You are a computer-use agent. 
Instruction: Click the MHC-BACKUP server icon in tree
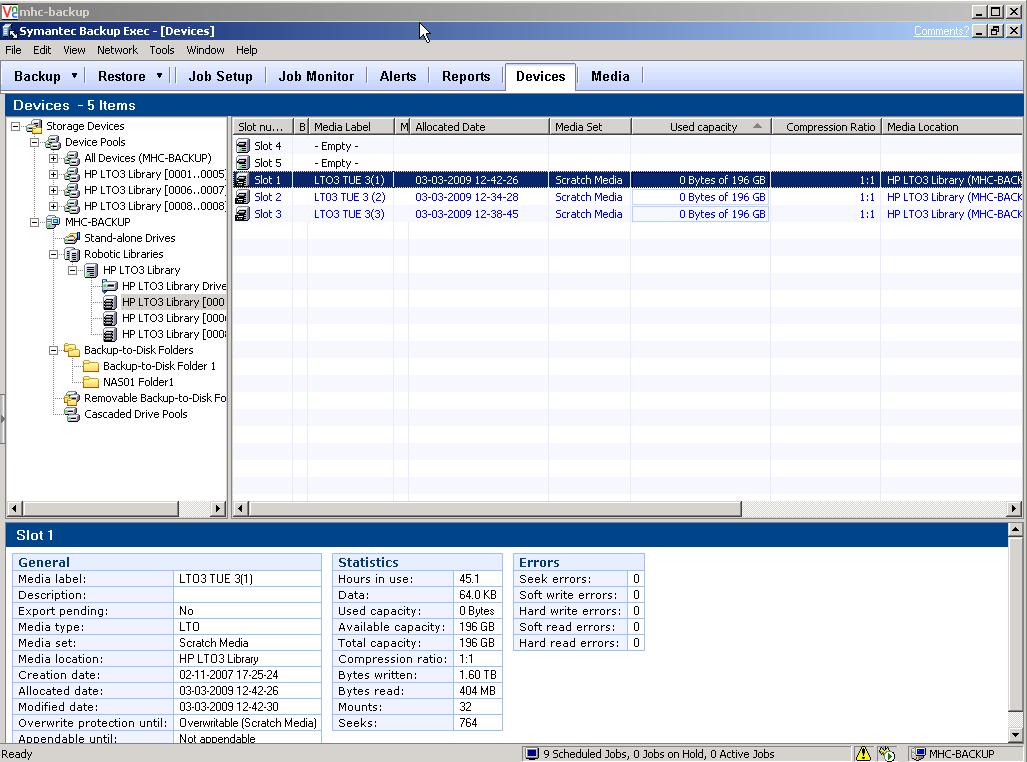point(54,222)
